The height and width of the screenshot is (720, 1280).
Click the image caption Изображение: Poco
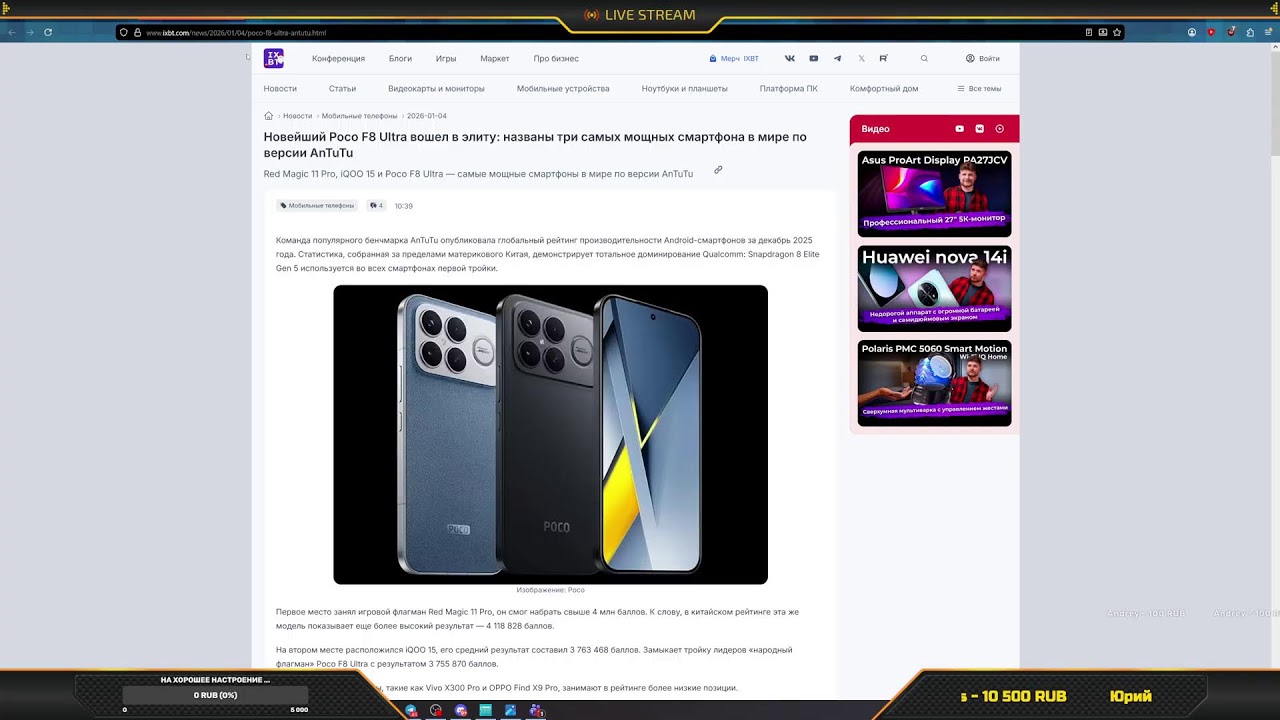[550, 591]
